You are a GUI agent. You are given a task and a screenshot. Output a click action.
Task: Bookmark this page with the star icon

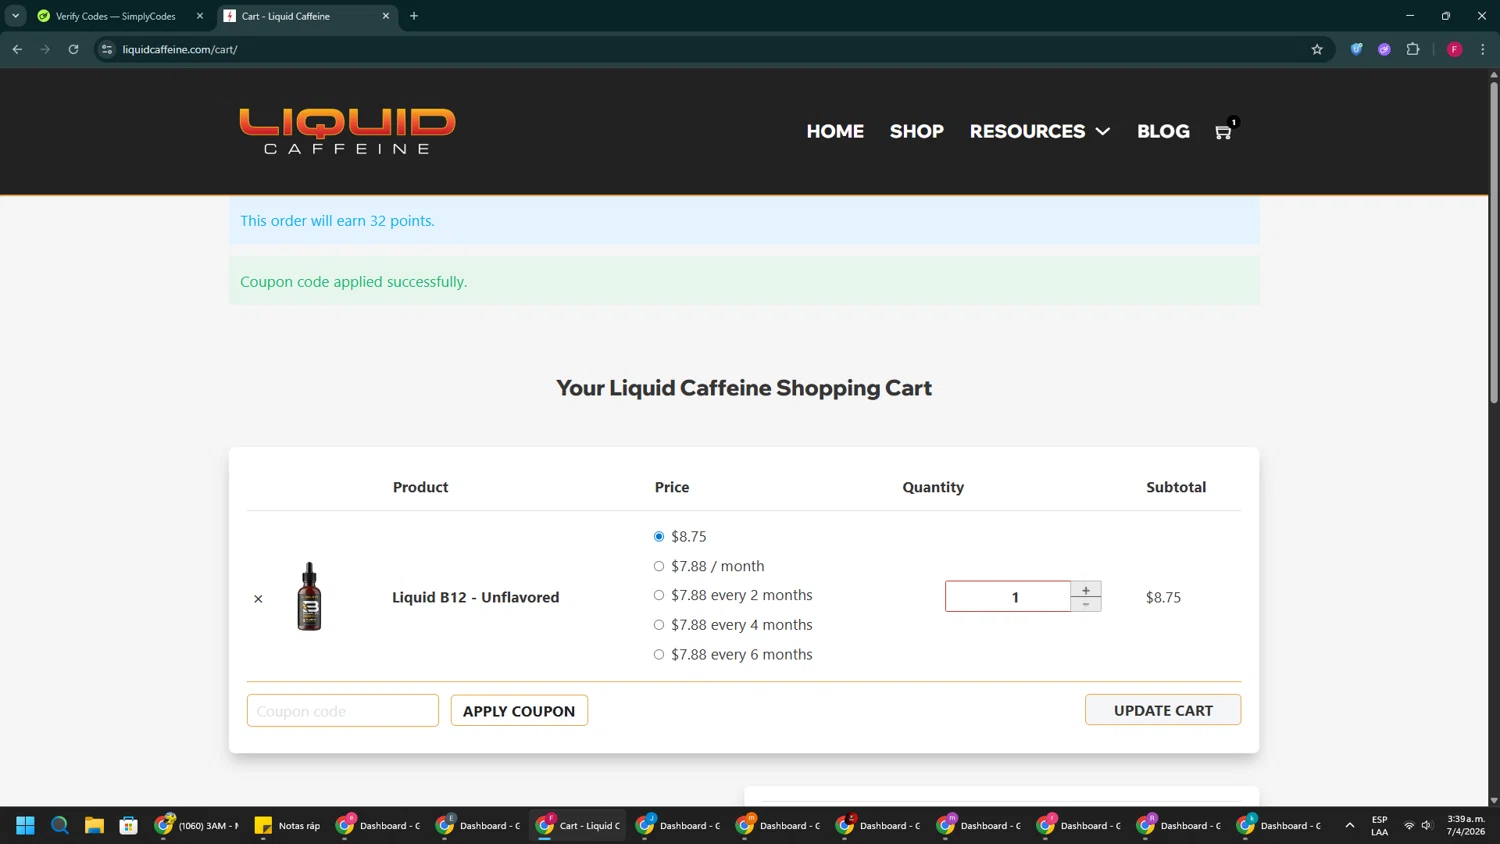(x=1317, y=49)
